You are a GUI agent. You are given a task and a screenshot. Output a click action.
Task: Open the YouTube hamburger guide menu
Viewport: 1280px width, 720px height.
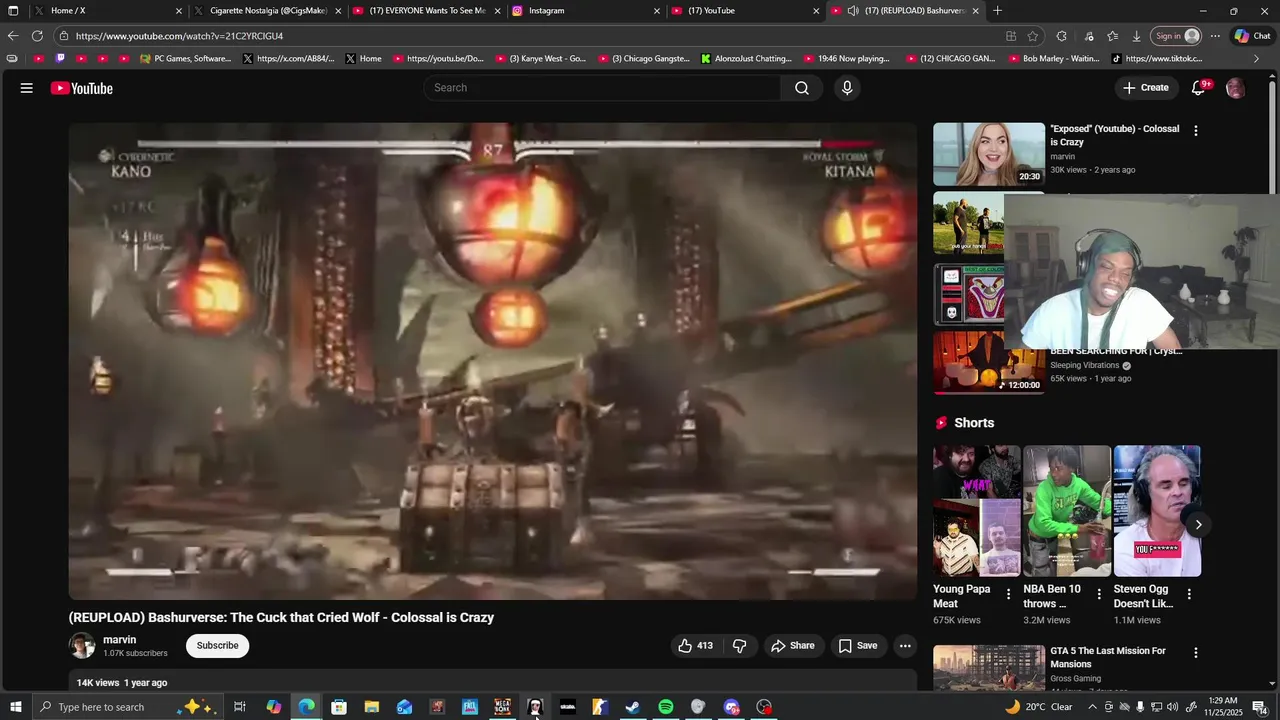[x=27, y=88]
